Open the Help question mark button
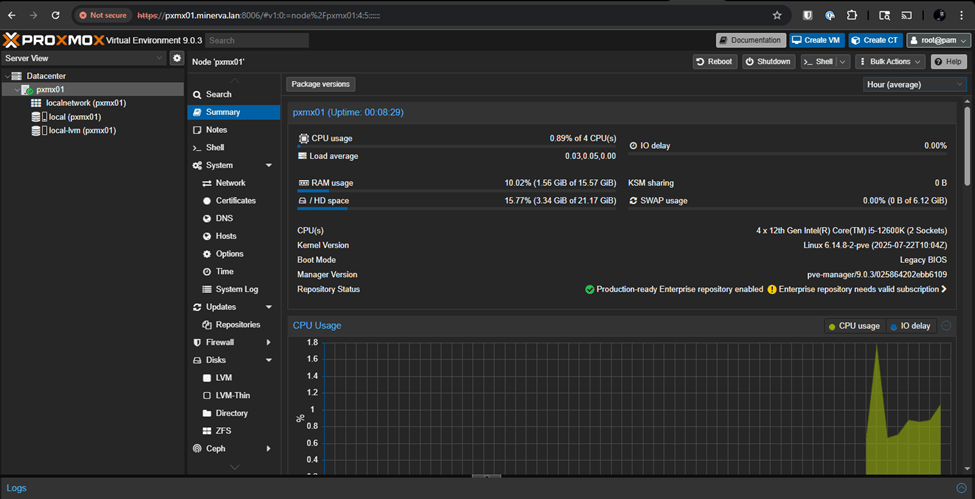The height and width of the screenshot is (499, 975). (x=948, y=62)
